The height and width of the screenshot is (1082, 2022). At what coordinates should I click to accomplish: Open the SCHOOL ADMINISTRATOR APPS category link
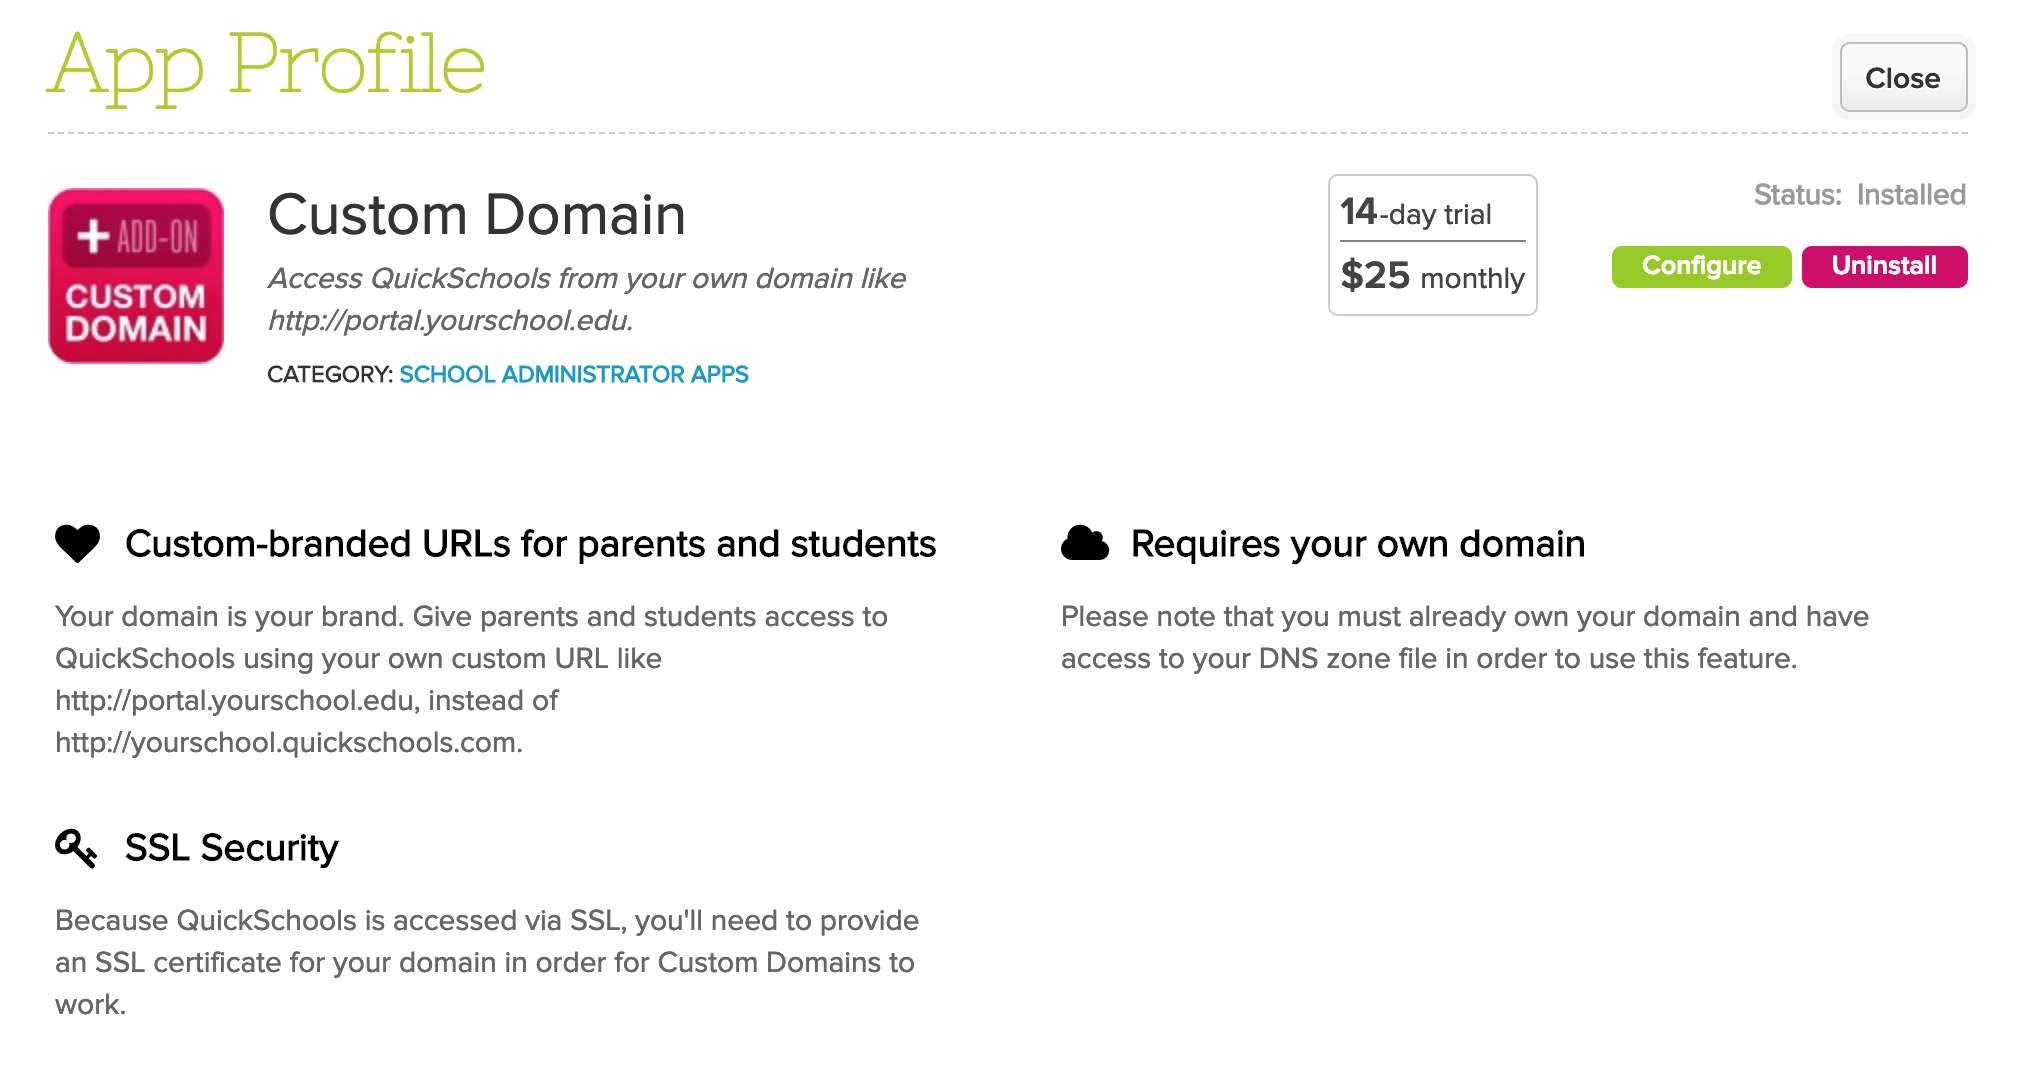(573, 374)
